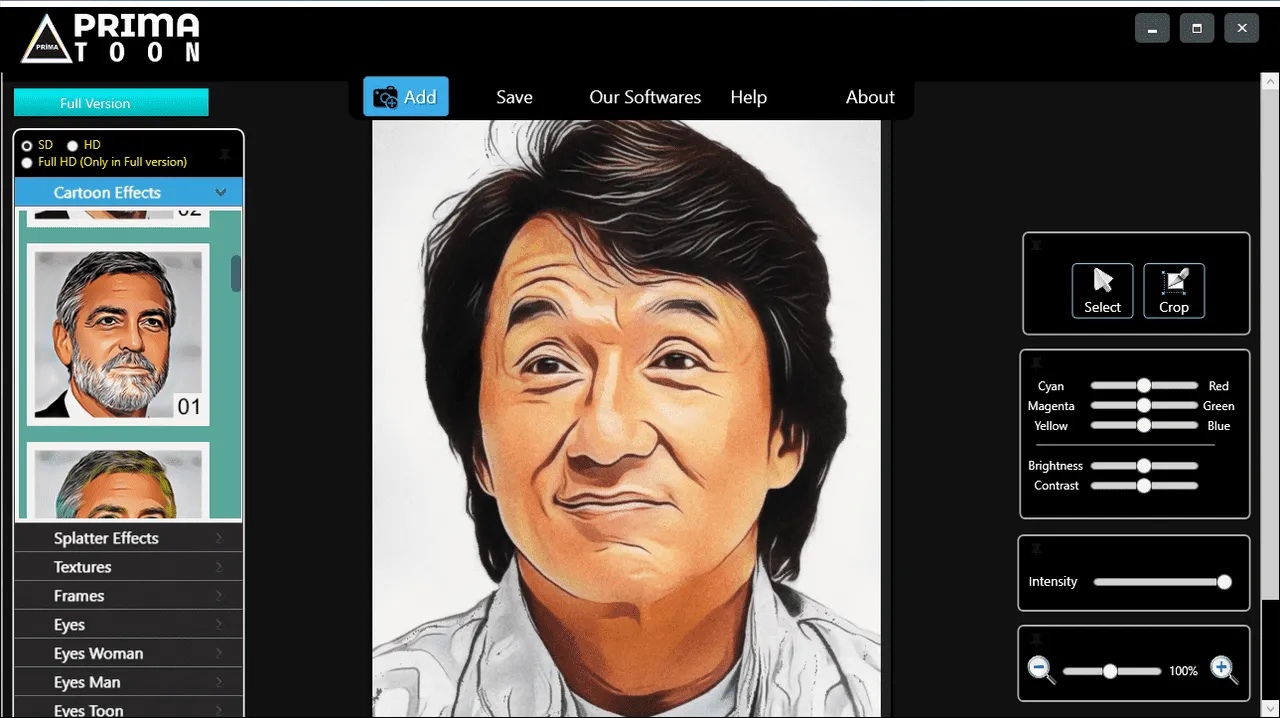Screen dimensions: 1280x718
Task: Open the Our Softwares menu
Action: click(645, 97)
